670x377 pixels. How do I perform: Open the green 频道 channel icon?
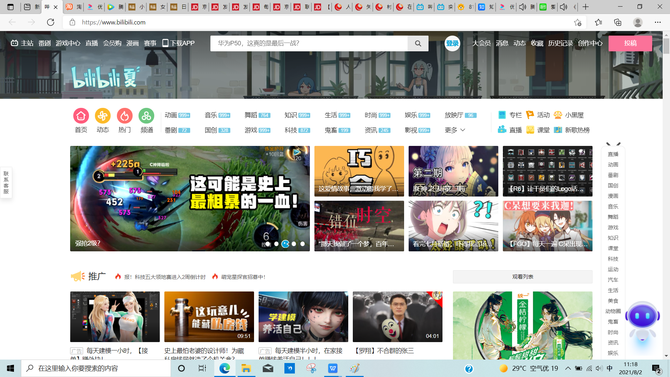pyautogui.click(x=146, y=116)
